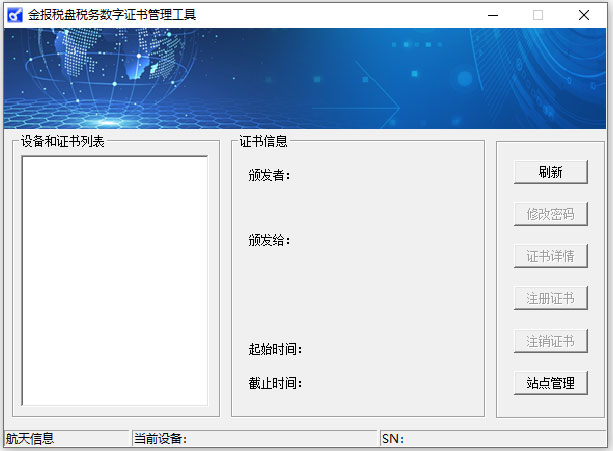Select the greyed-out 修改密码 button
Viewport: 613px width, 451px height.
tap(550, 214)
